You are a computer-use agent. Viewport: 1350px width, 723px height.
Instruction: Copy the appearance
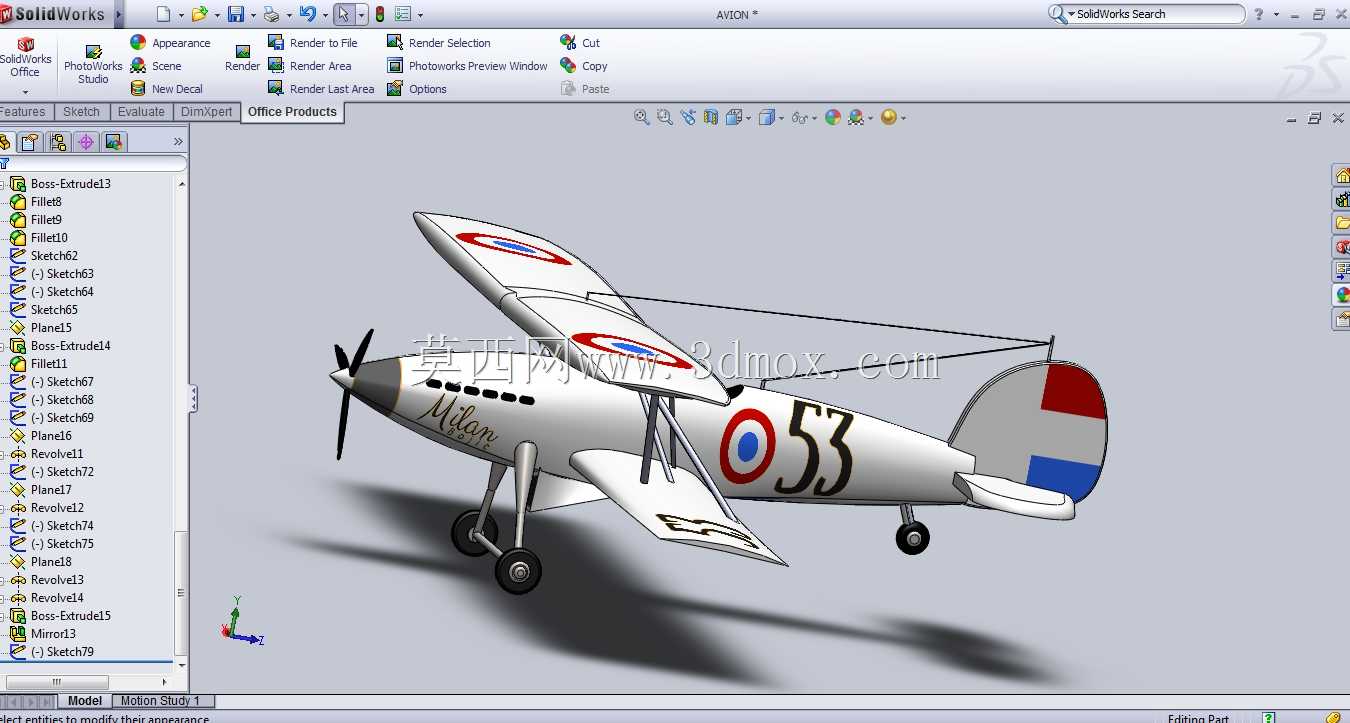(x=583, y=66)
